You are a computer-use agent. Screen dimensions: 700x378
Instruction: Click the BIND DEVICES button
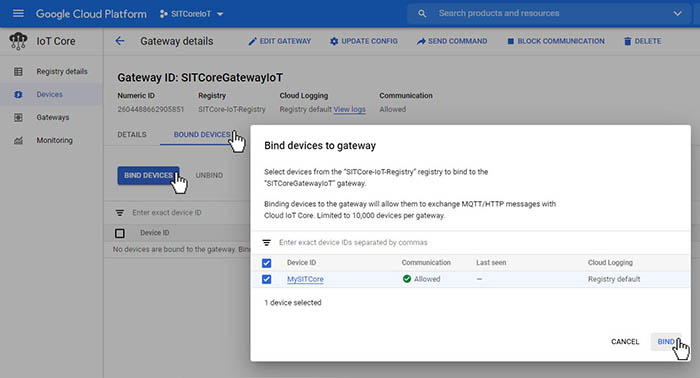click(148, 175)
